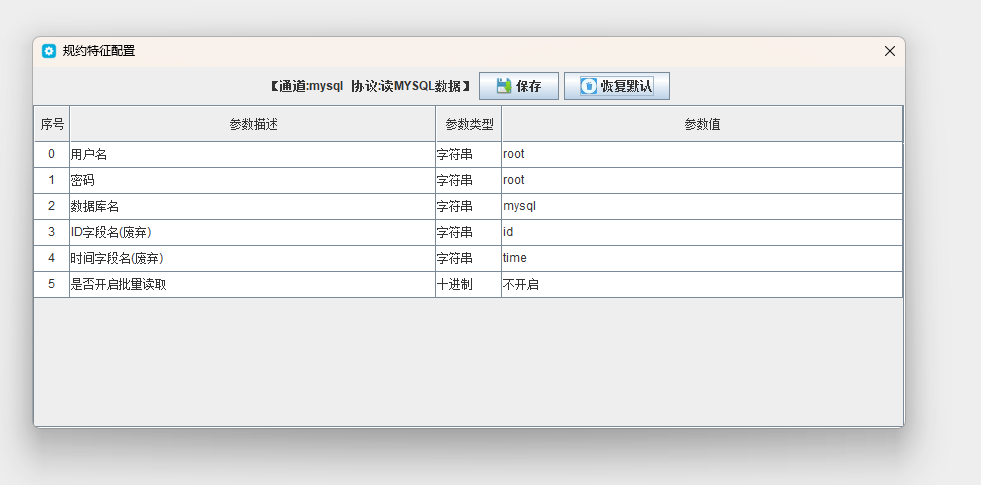Click the time field value cell
Screen dimensions: 981x485
click(x=702, y=258)
